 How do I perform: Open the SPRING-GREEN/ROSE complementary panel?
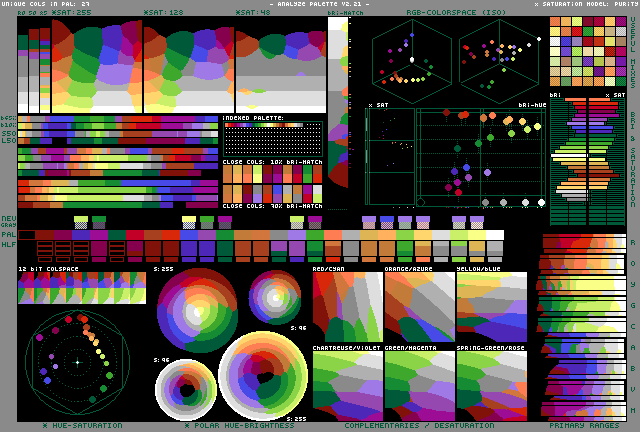[492, 386]
